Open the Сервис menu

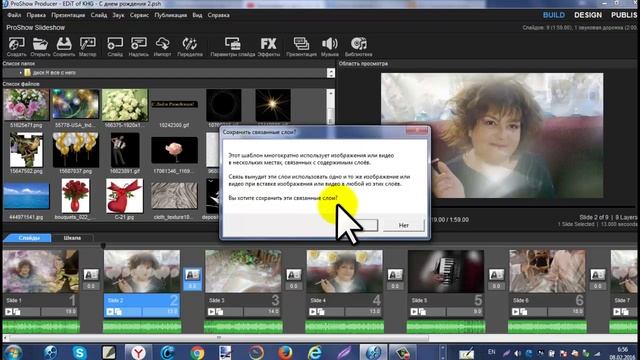click(139, 15)
